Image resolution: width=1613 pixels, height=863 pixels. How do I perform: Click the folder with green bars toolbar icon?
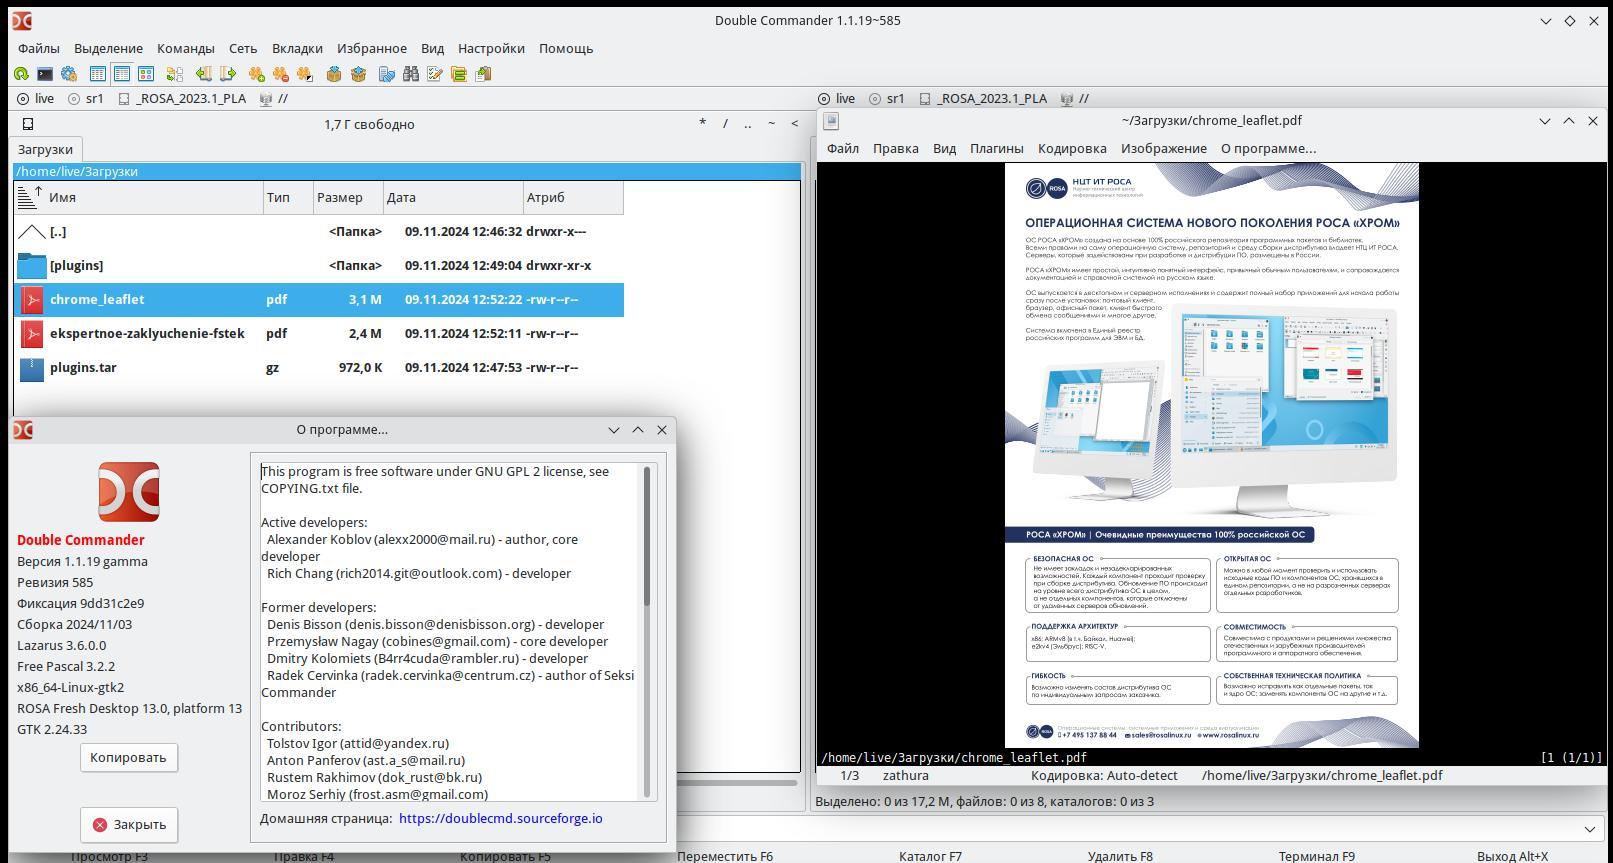(x=459, y=74)
